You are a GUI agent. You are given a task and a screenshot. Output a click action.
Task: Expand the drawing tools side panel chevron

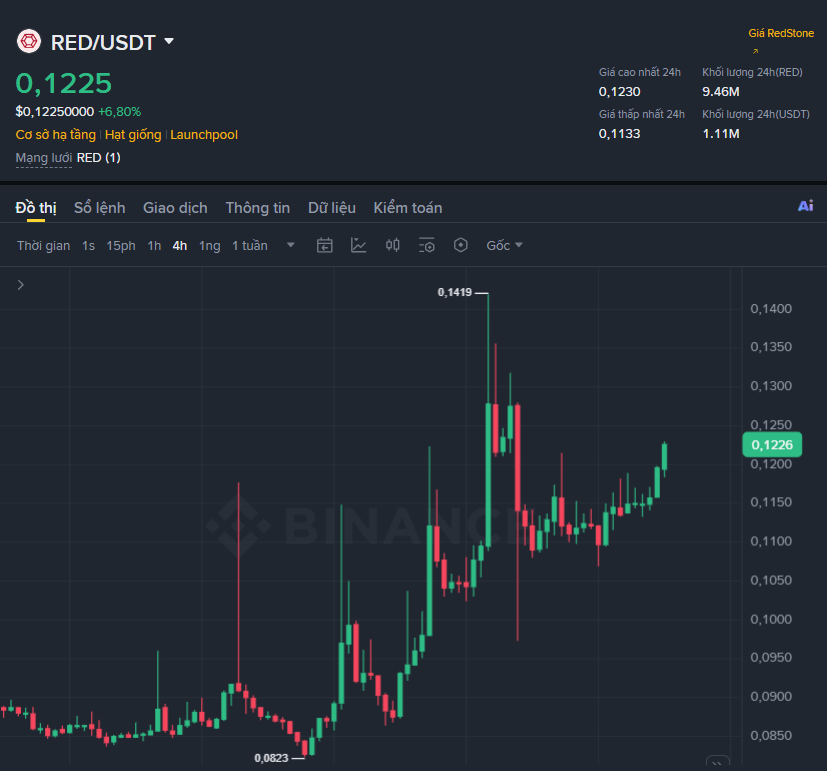pos(21,285)
